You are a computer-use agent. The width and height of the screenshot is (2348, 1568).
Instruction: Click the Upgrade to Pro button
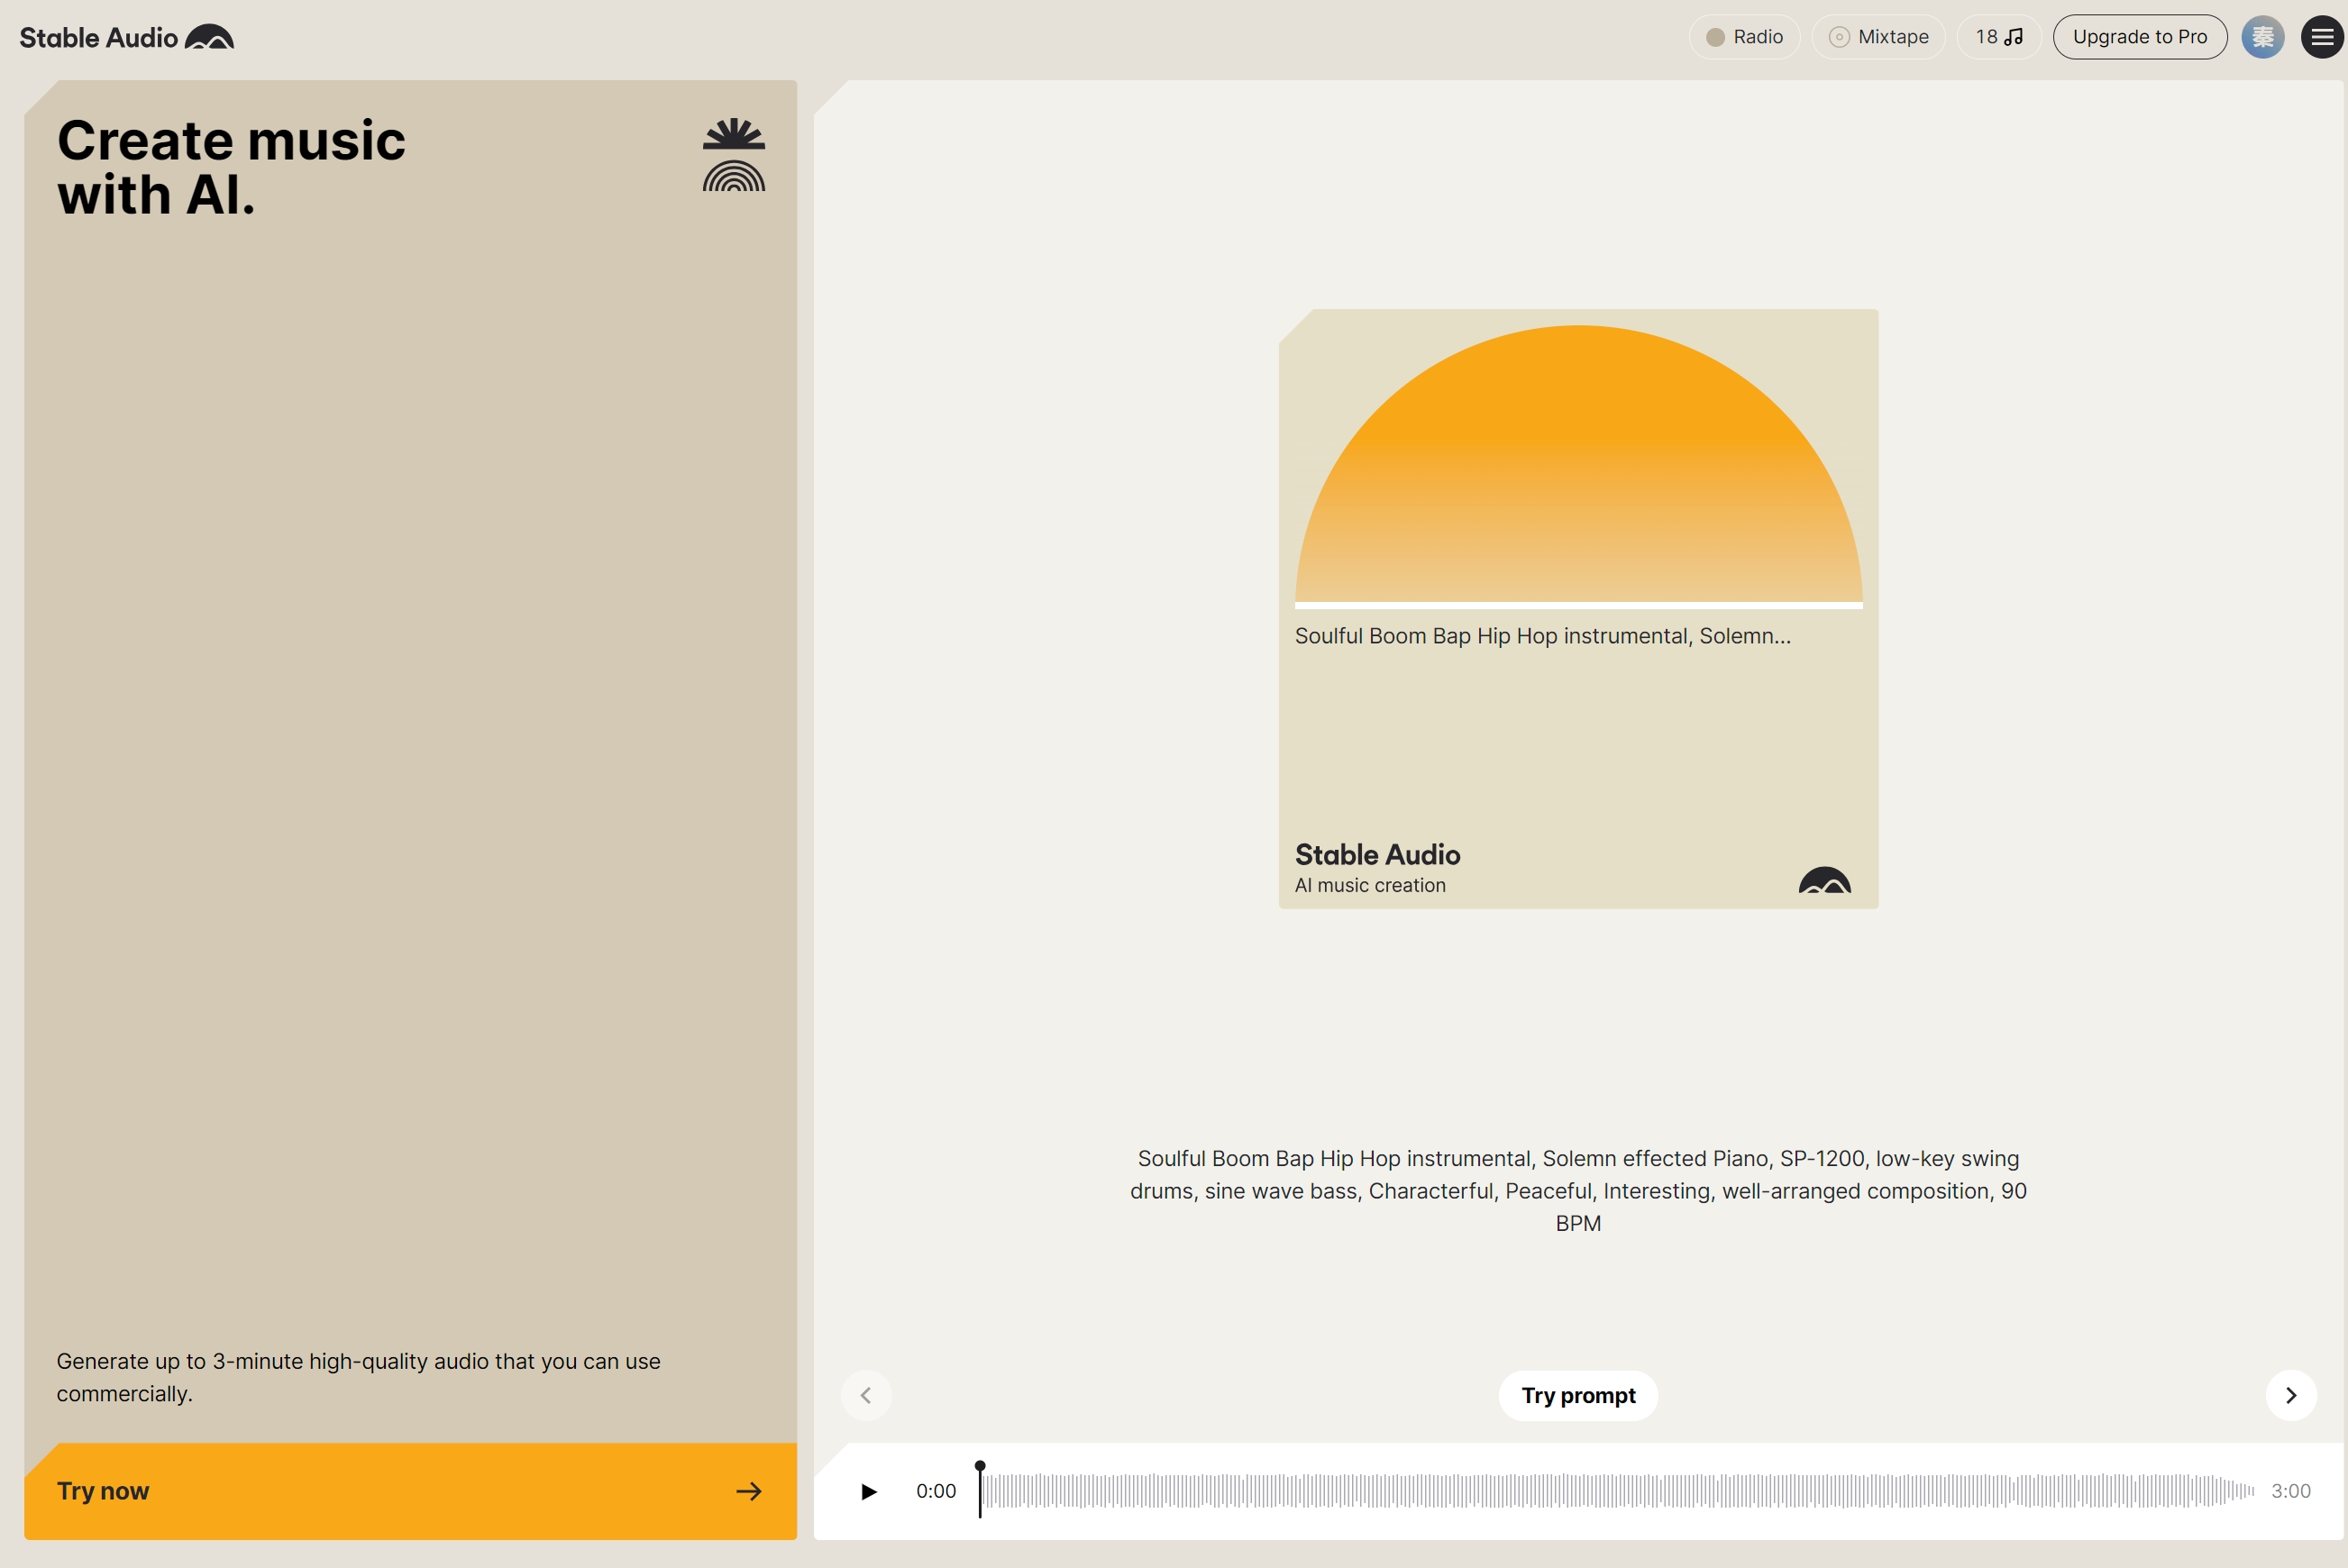click(2139, 36)
